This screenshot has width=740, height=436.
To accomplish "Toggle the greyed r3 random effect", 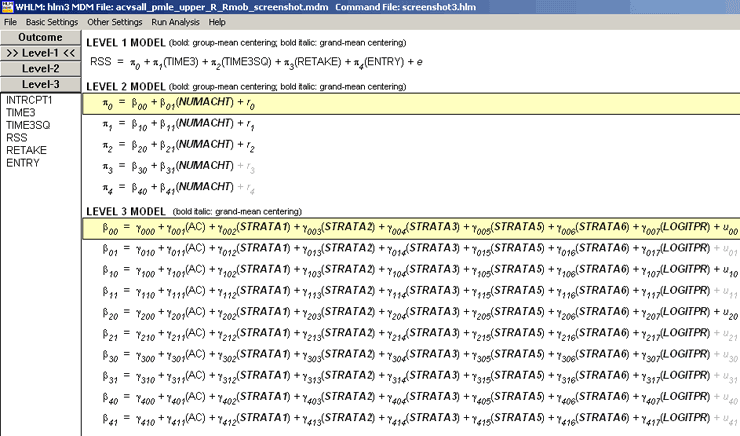I will [x=250, y=168].
